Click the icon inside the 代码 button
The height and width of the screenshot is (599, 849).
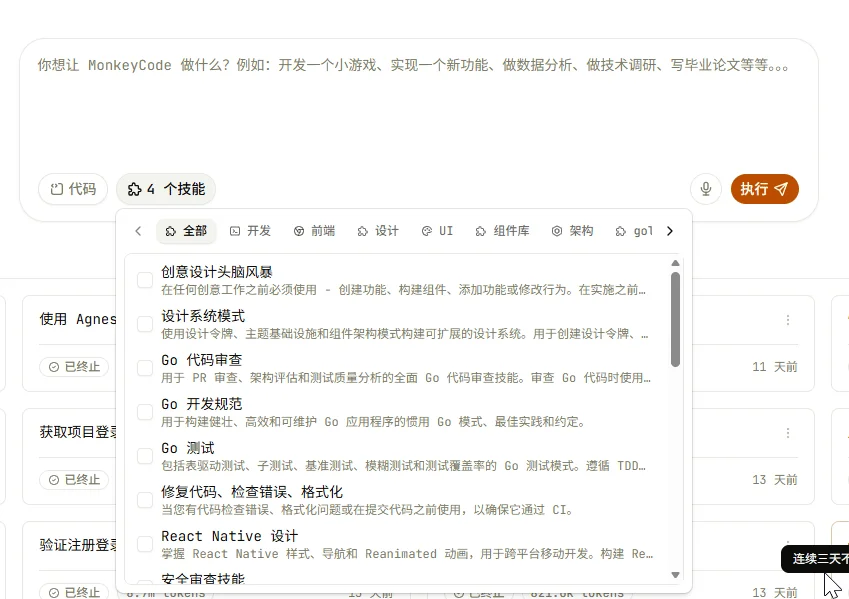pos(56,189)
